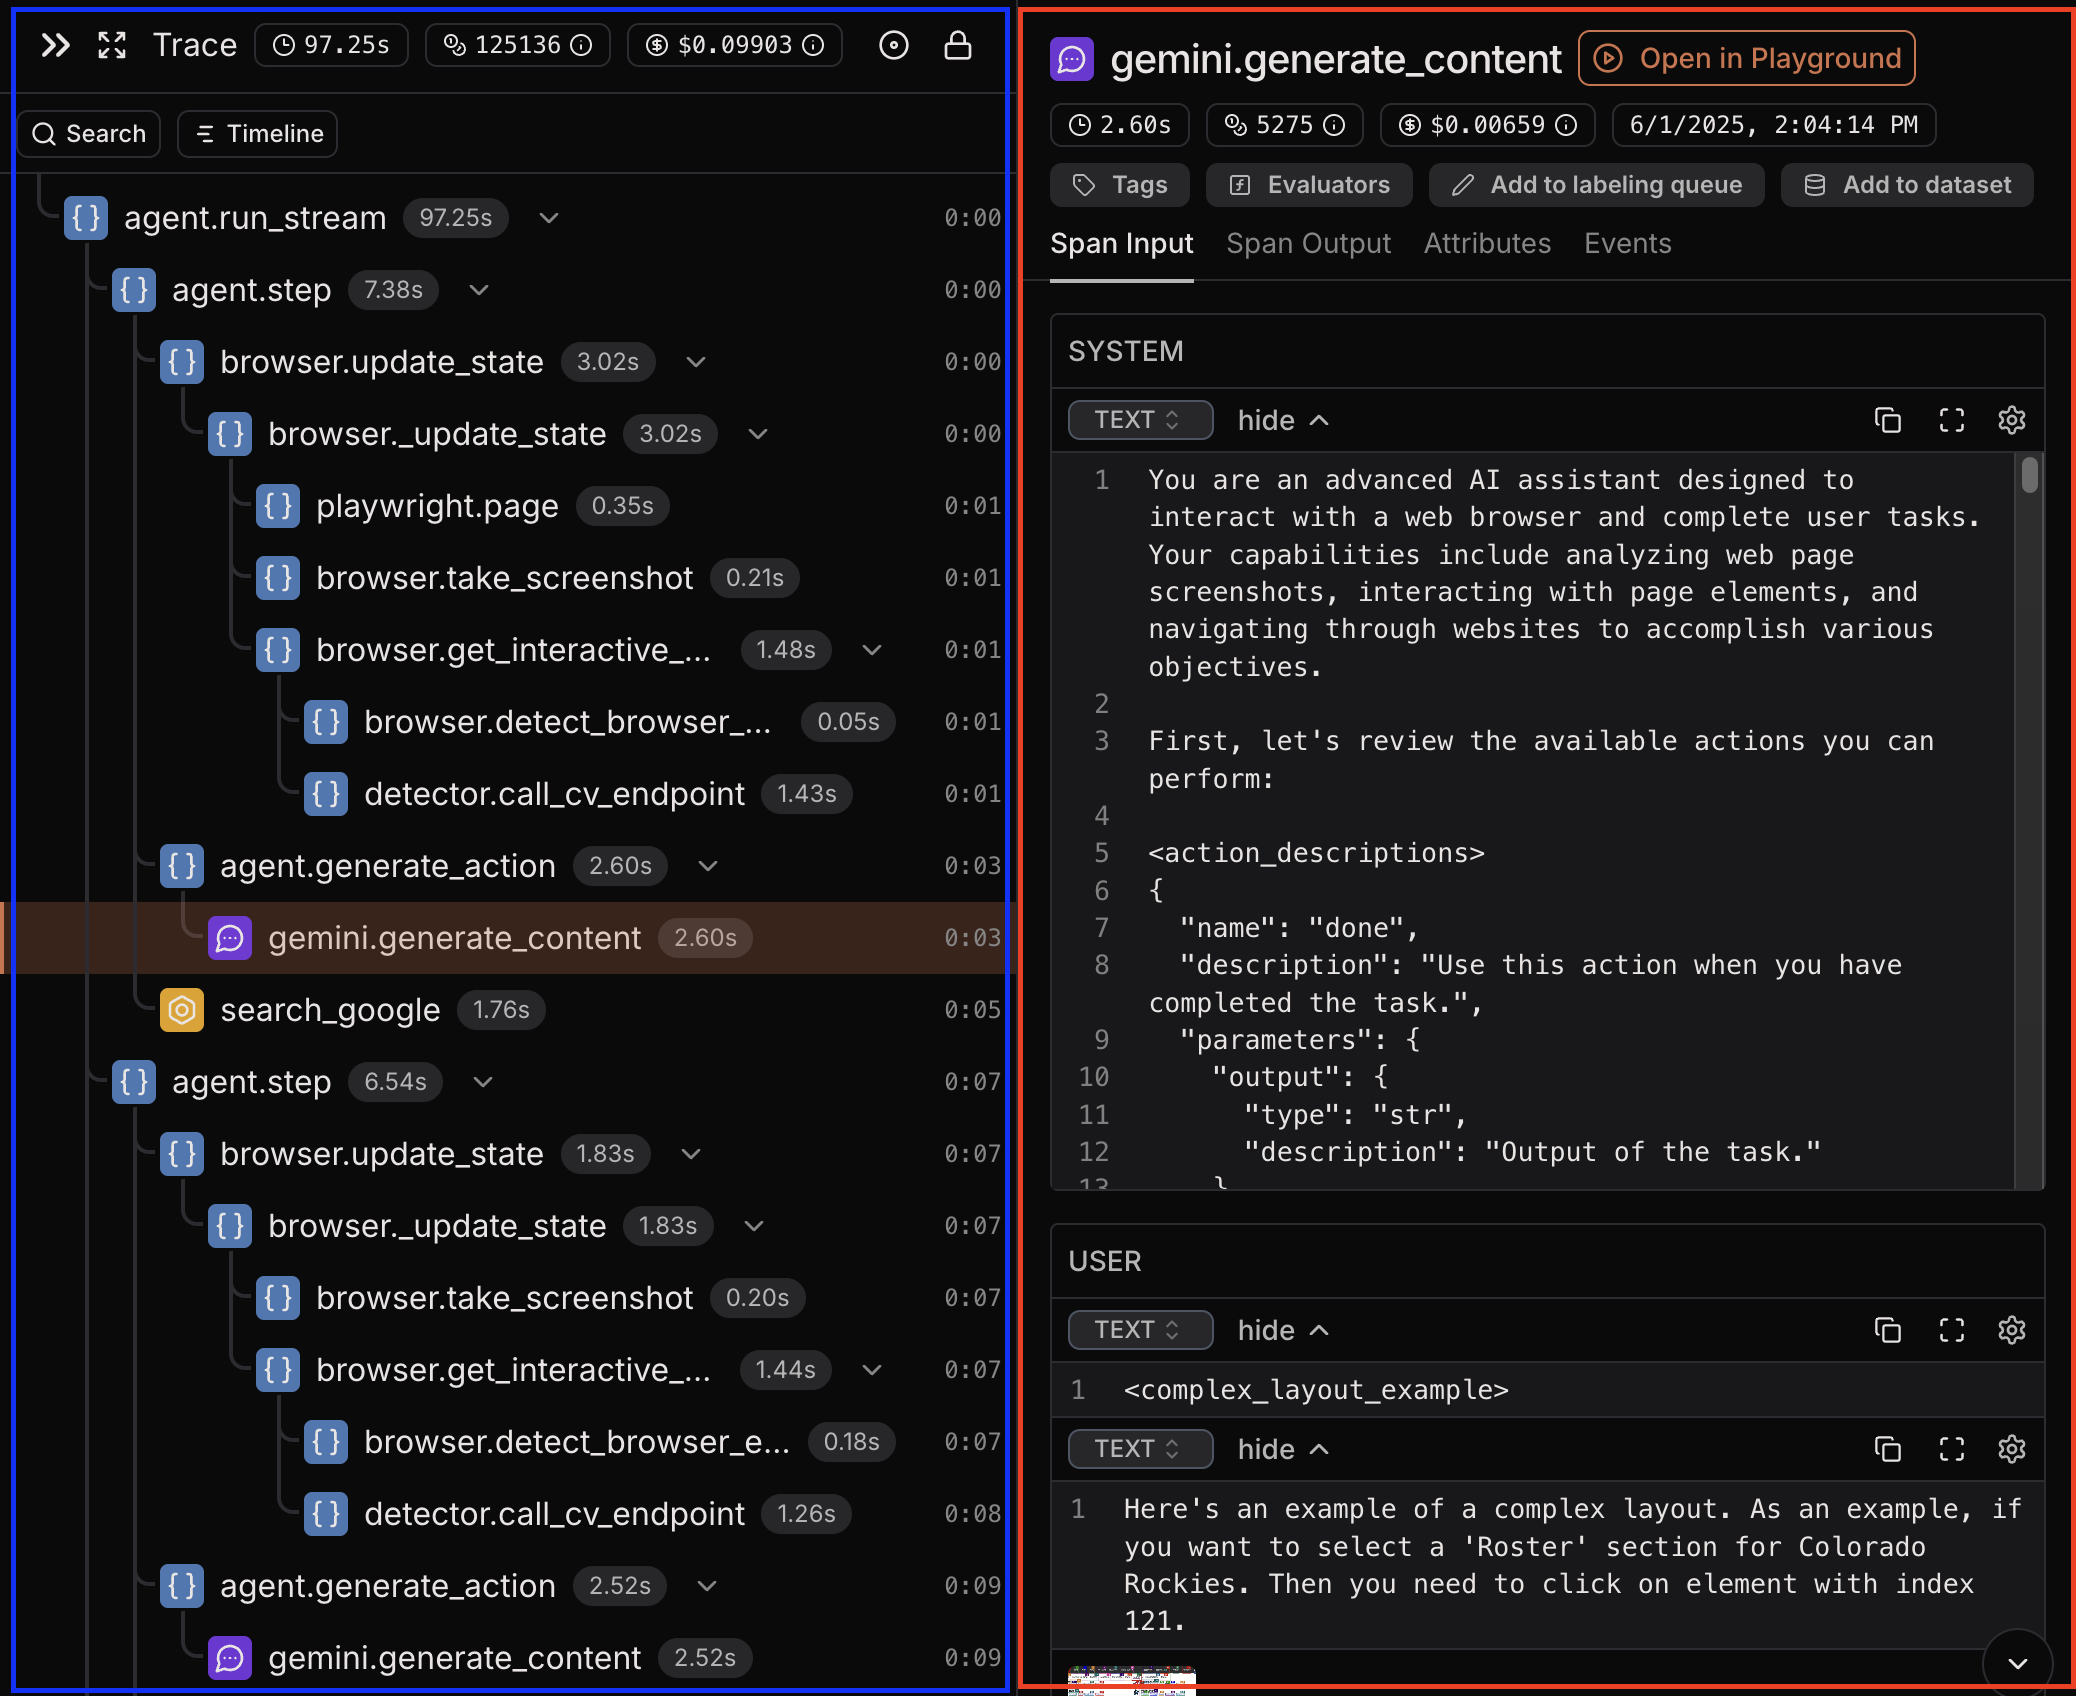Expand trace view to fullscreen
This screenshot has height=1696, width=2076.
pos(111,45)
